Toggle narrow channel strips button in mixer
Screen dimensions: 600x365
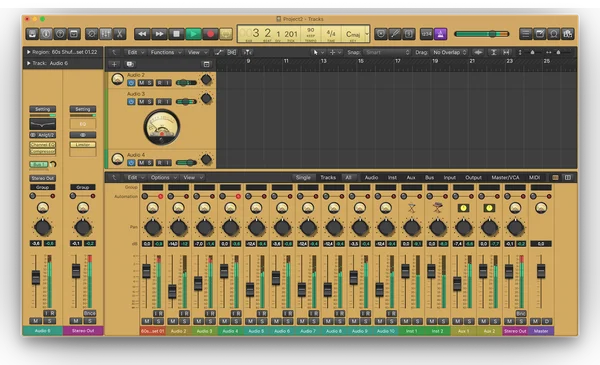pyautogui.click(x=555, y=178)
